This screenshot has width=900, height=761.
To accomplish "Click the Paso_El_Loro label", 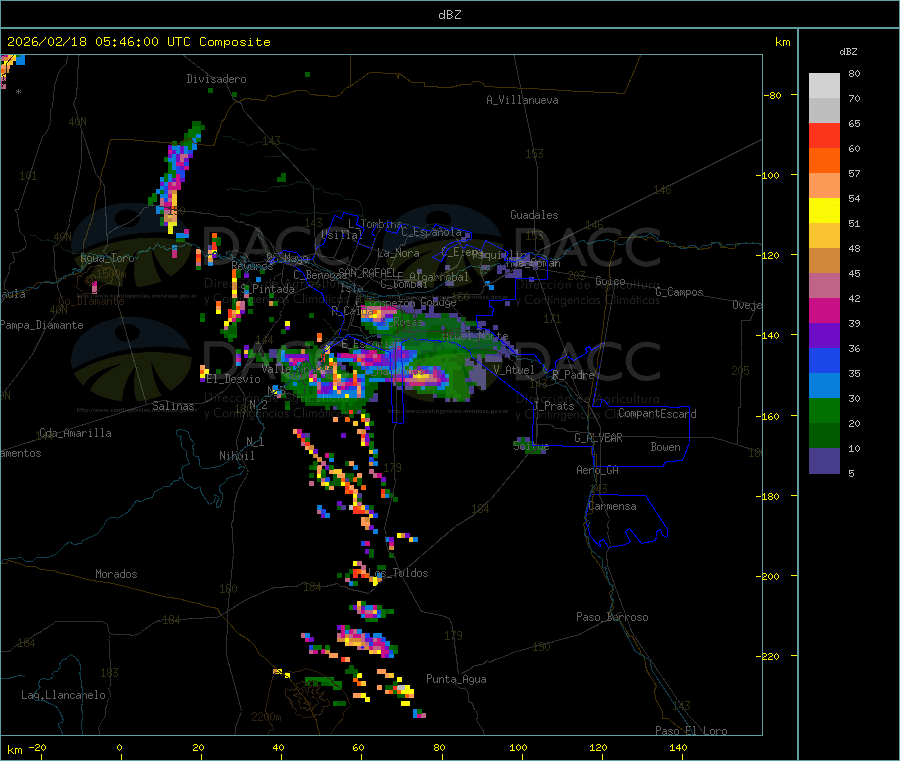I will [691, 731].
